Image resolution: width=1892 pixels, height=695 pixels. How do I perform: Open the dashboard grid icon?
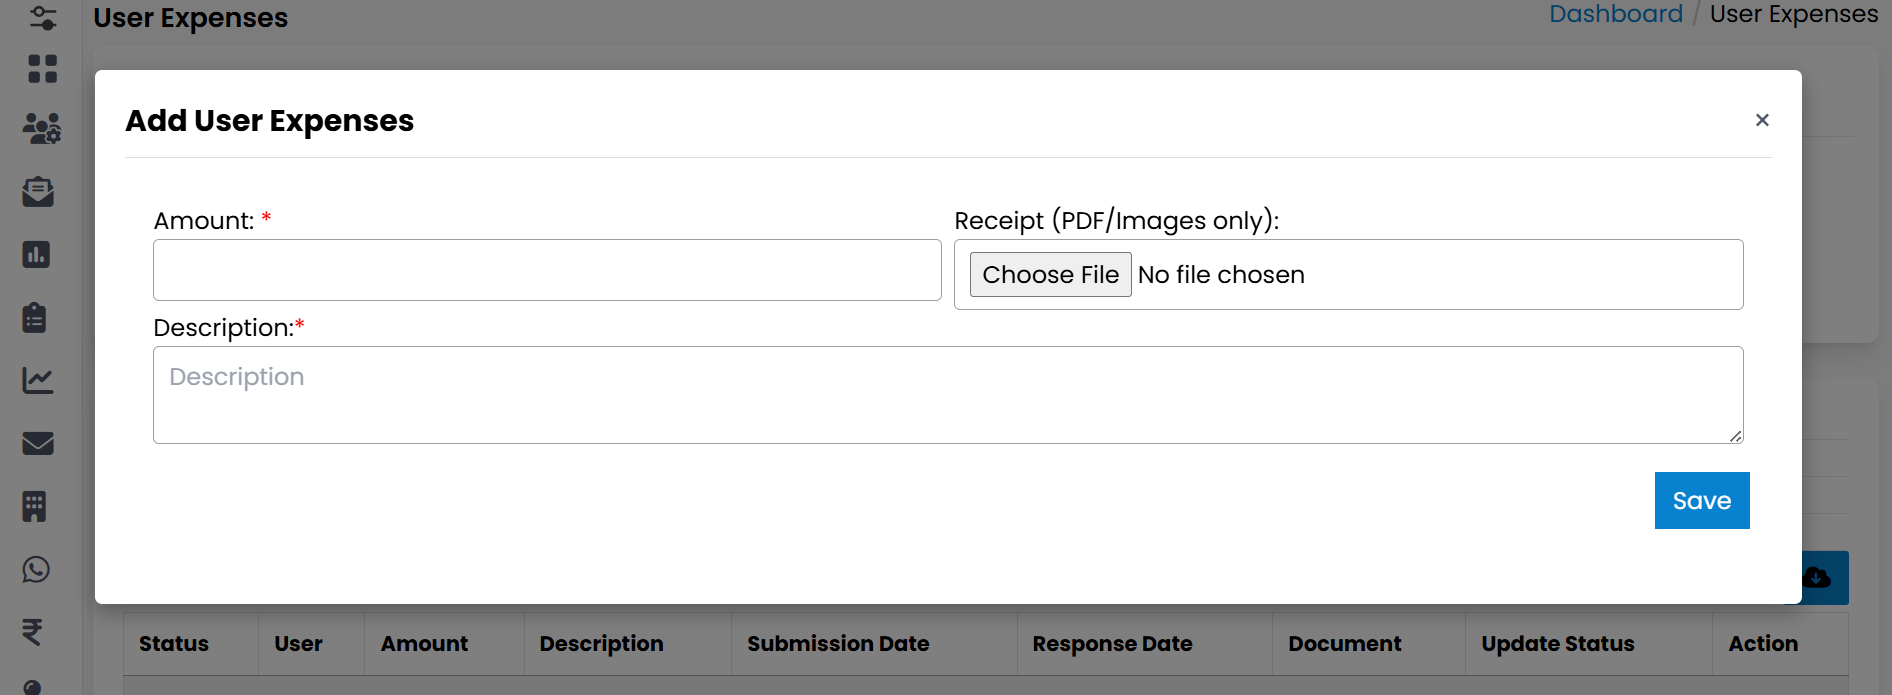(42, 68)
